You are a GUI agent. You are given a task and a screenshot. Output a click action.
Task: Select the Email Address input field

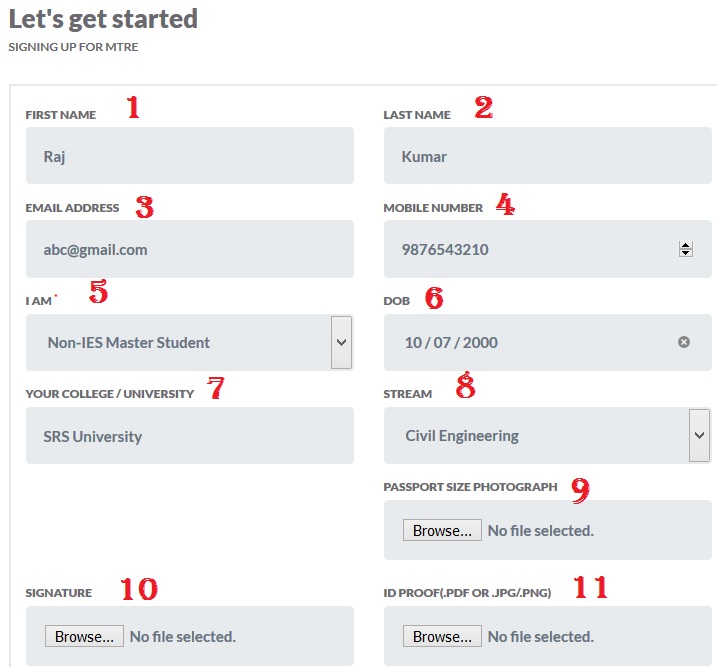coord(189,249)
